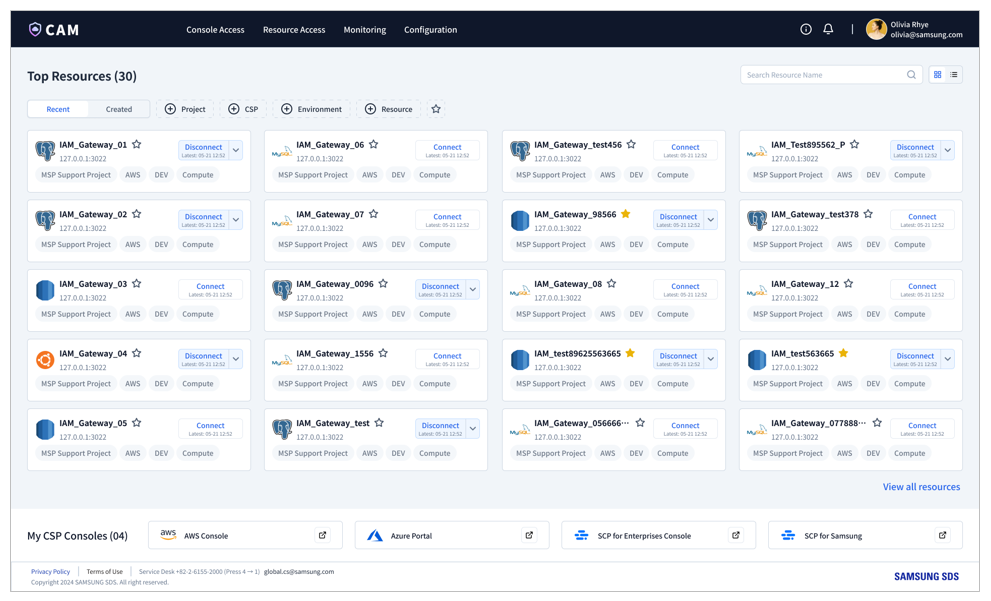Open Olivia Rhye's profile avatar

(876, 30)
